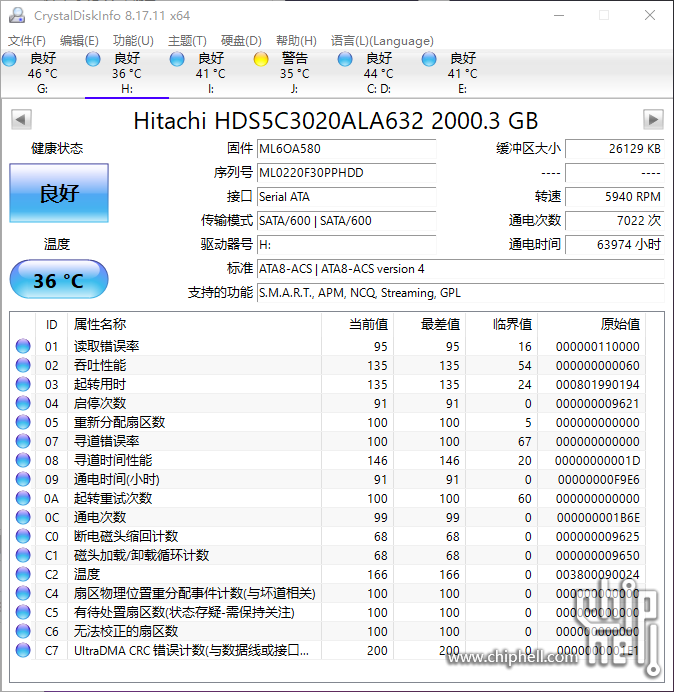Image resolution: width=674 pixels, height=692 pixels.
Task: Select the yellow warning icon for drive J:
Action: click(x=261, y=59)
